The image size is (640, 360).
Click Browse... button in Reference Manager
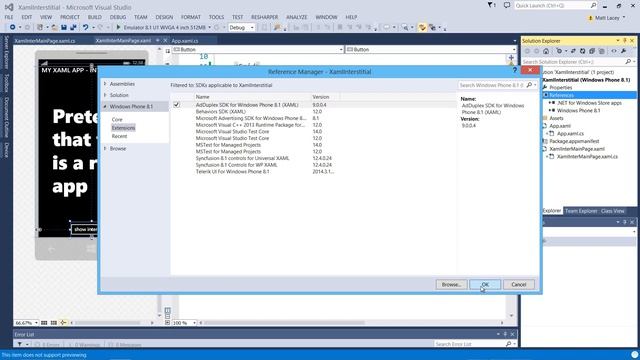tap(451, 284)
